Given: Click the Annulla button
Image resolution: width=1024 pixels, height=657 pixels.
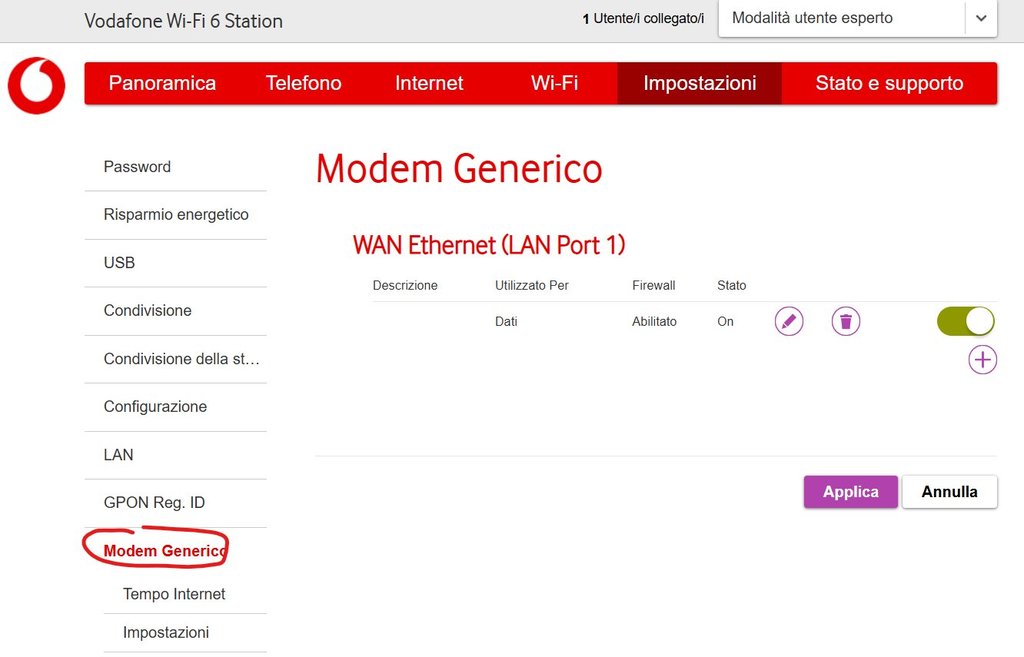Looking at the screenshot, I should tap(950, 492).
